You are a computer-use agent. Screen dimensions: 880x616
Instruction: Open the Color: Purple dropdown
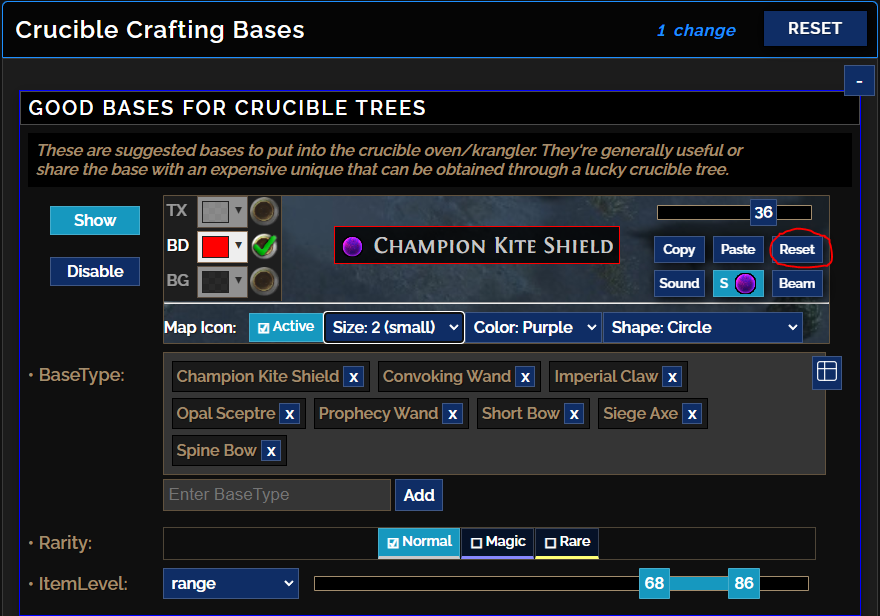tap(534, 327)
